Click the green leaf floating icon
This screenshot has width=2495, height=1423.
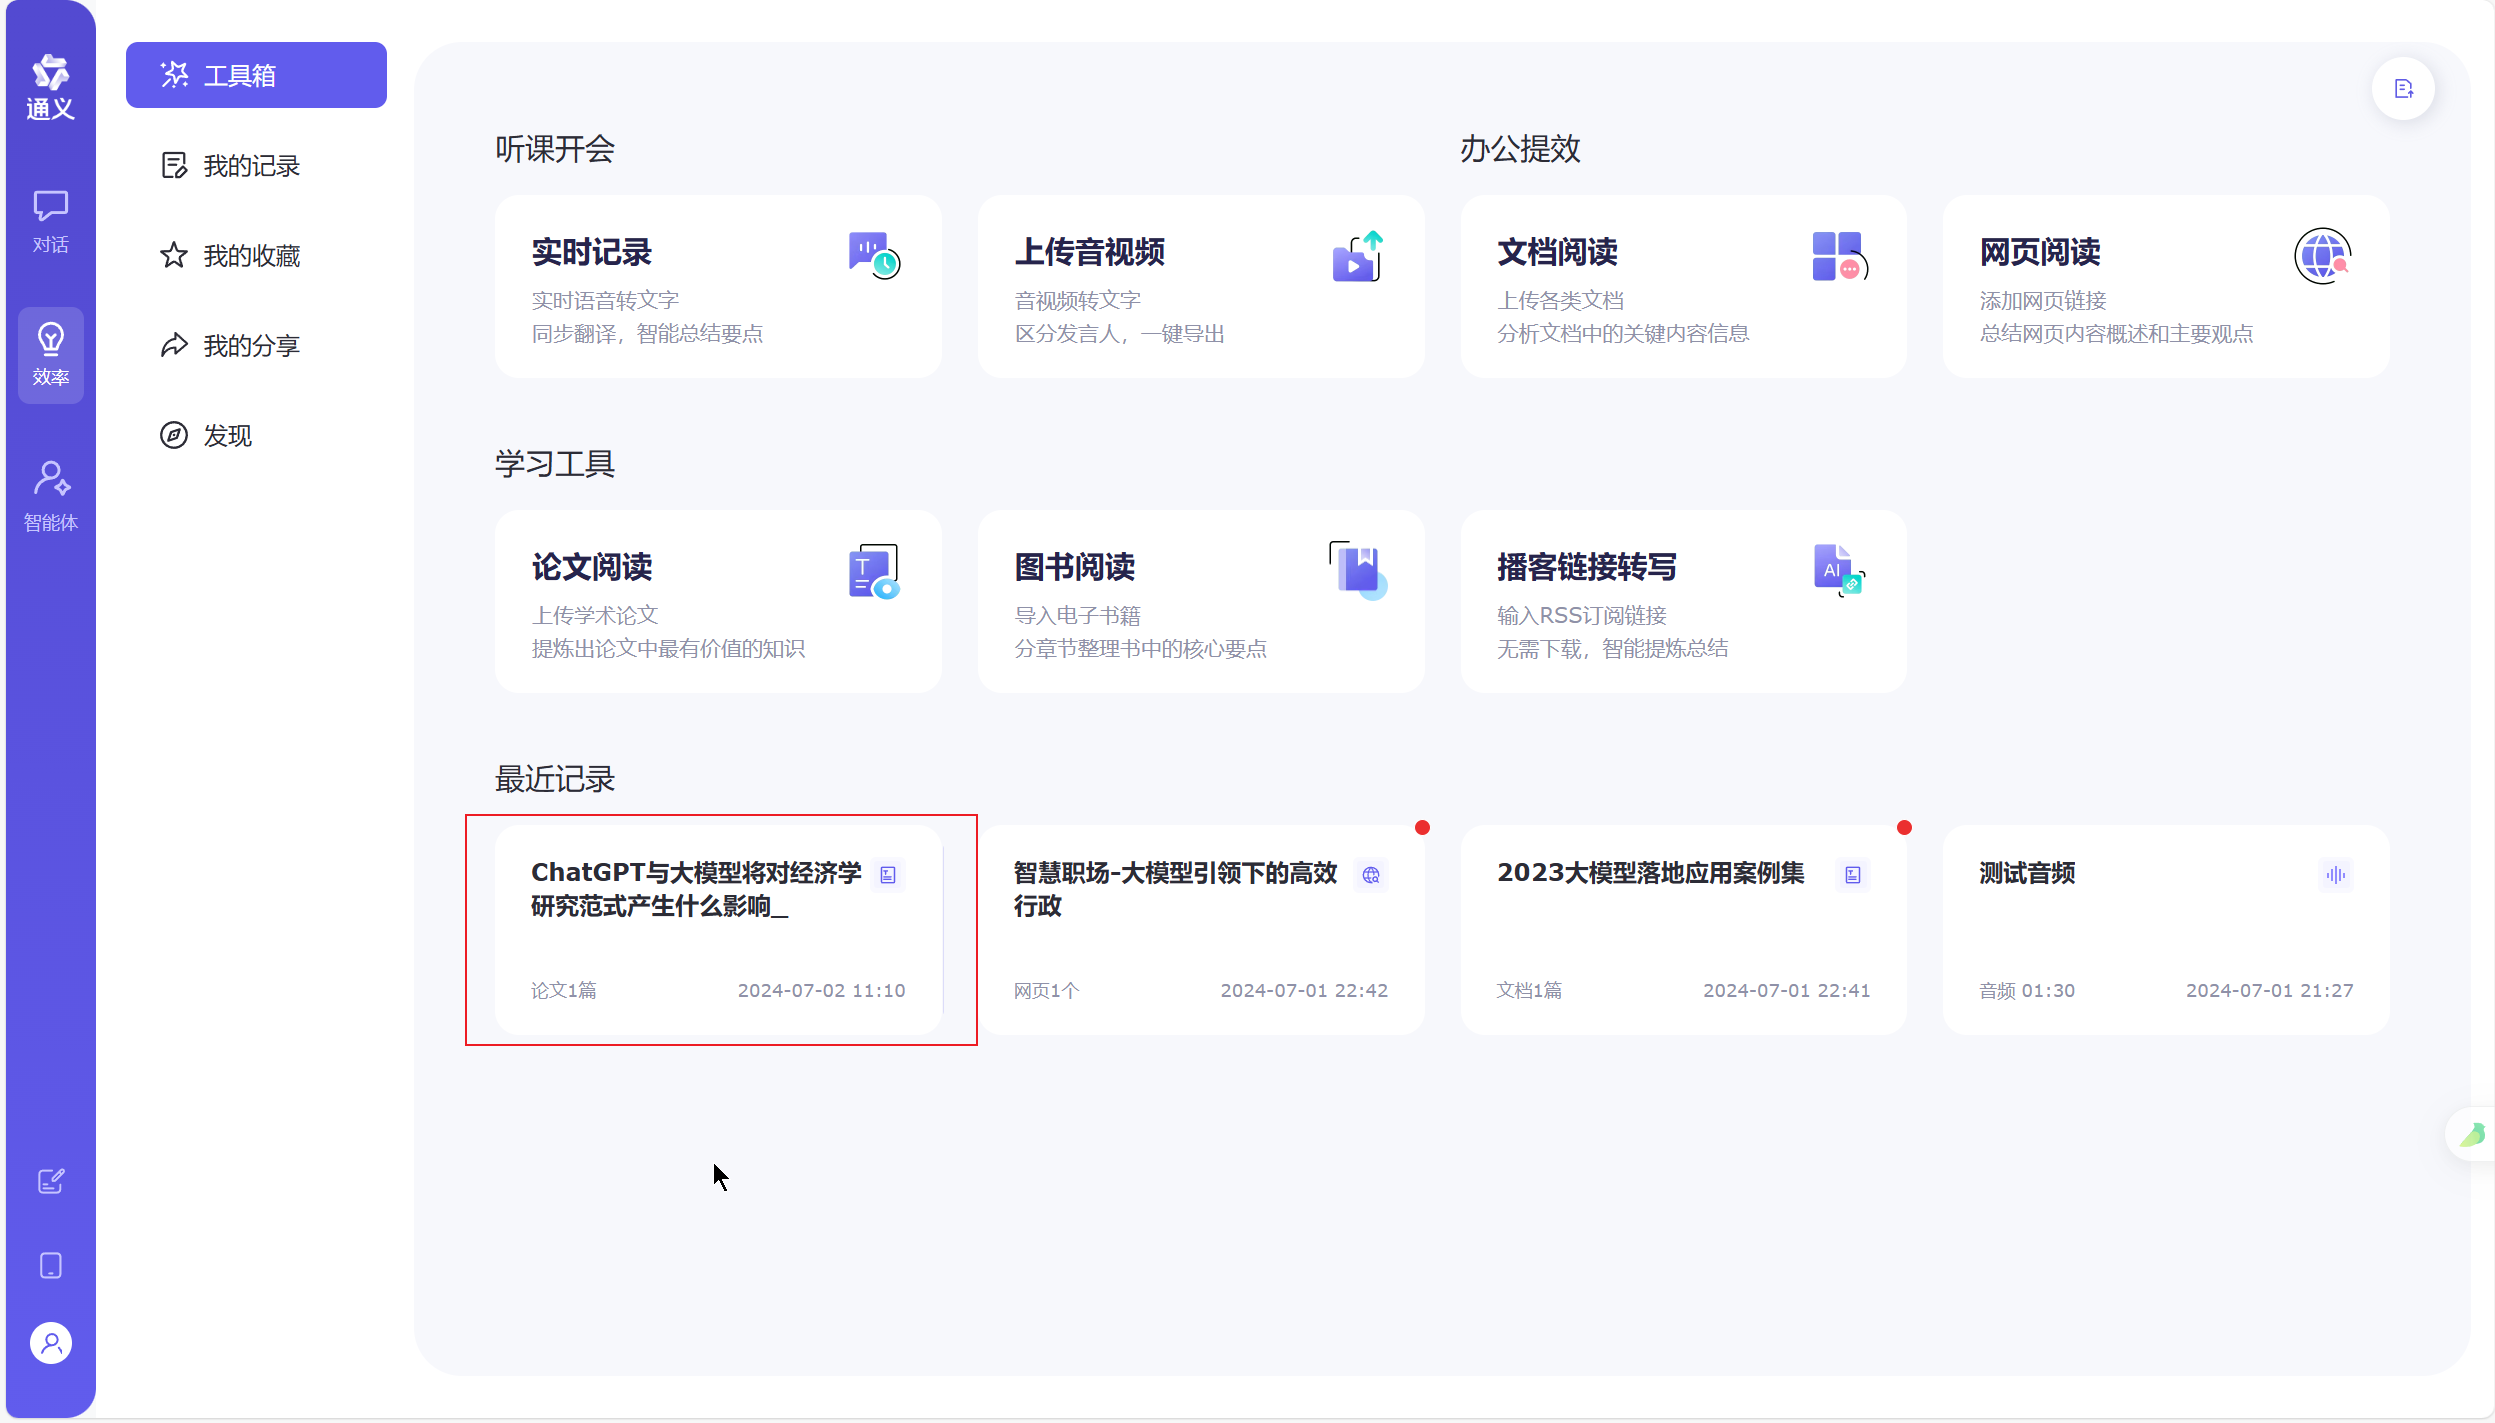[x=2472, y=1134]
